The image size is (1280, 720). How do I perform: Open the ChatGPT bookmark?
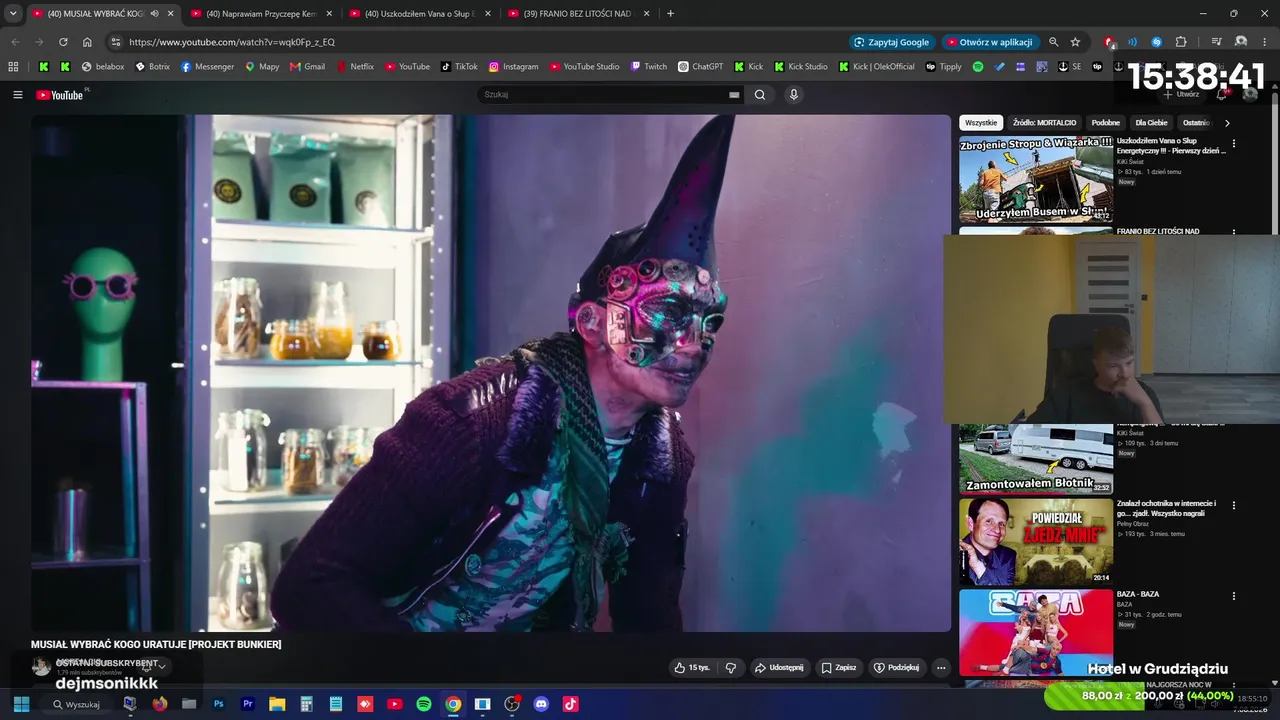click(x=700, y=67)
